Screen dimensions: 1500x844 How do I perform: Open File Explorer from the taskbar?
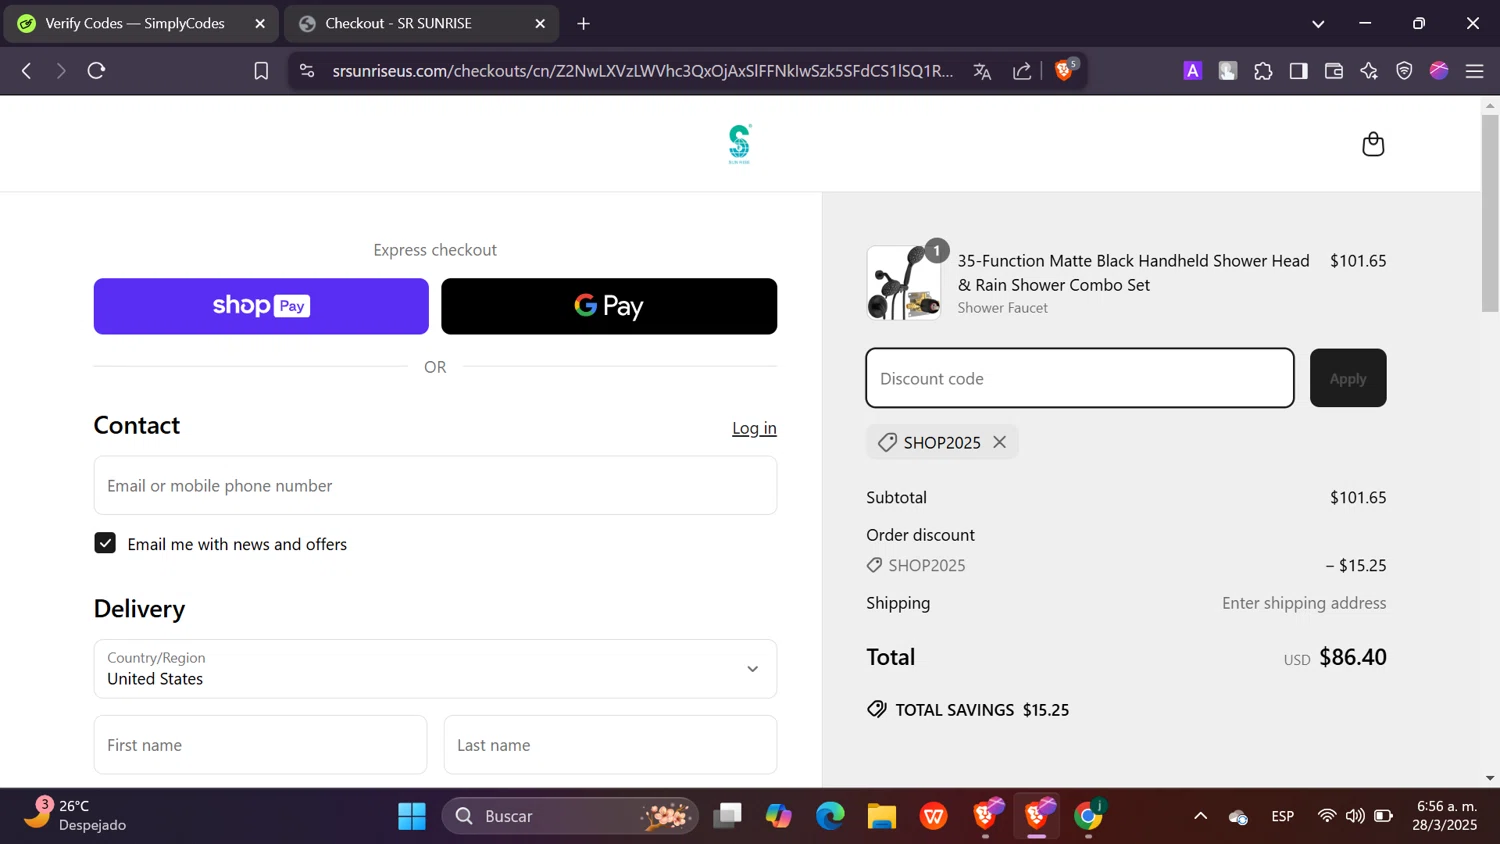click(x=881, y=816)
